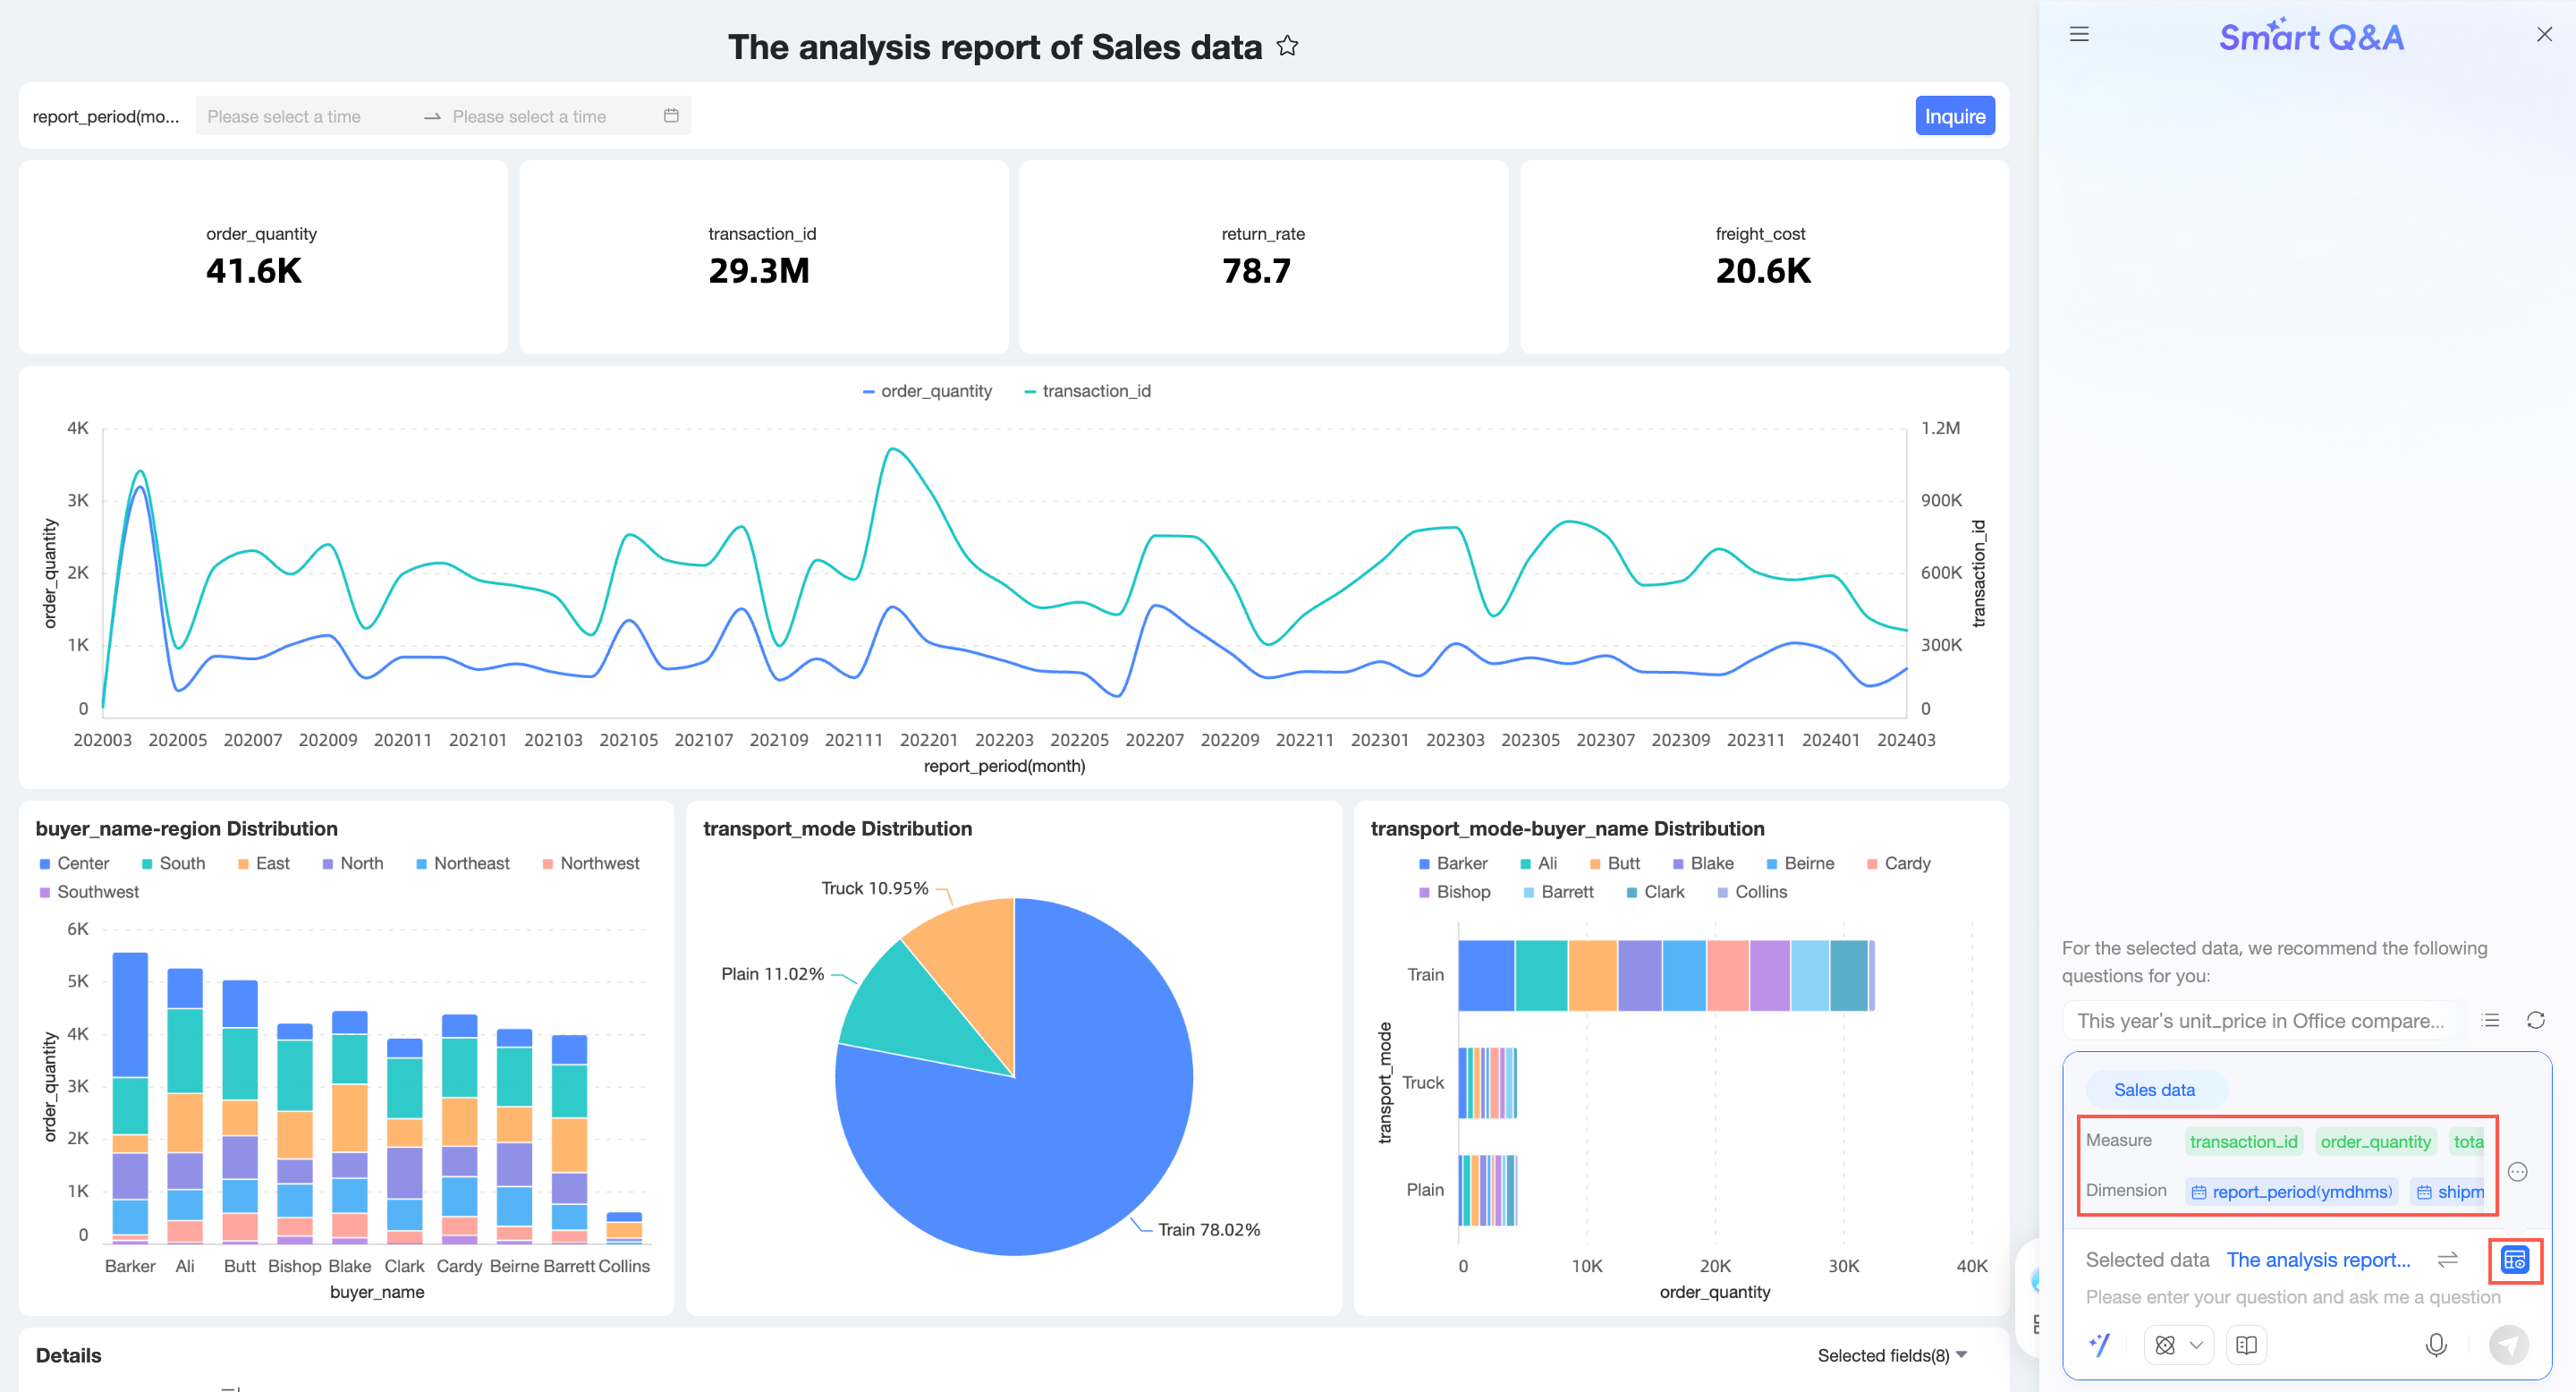The height and width of the screenshot is (1392, 2576).
Task: Click the microphone voice input icon
Action: point(2435,1345)
